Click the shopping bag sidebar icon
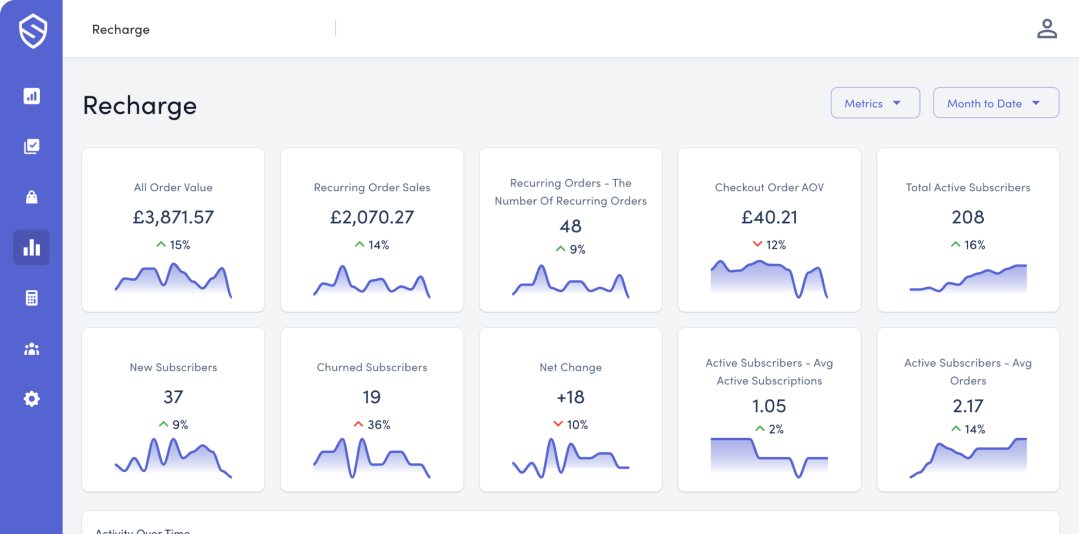The width and height of the screenshot is (1079, 534). coord(31,197)
